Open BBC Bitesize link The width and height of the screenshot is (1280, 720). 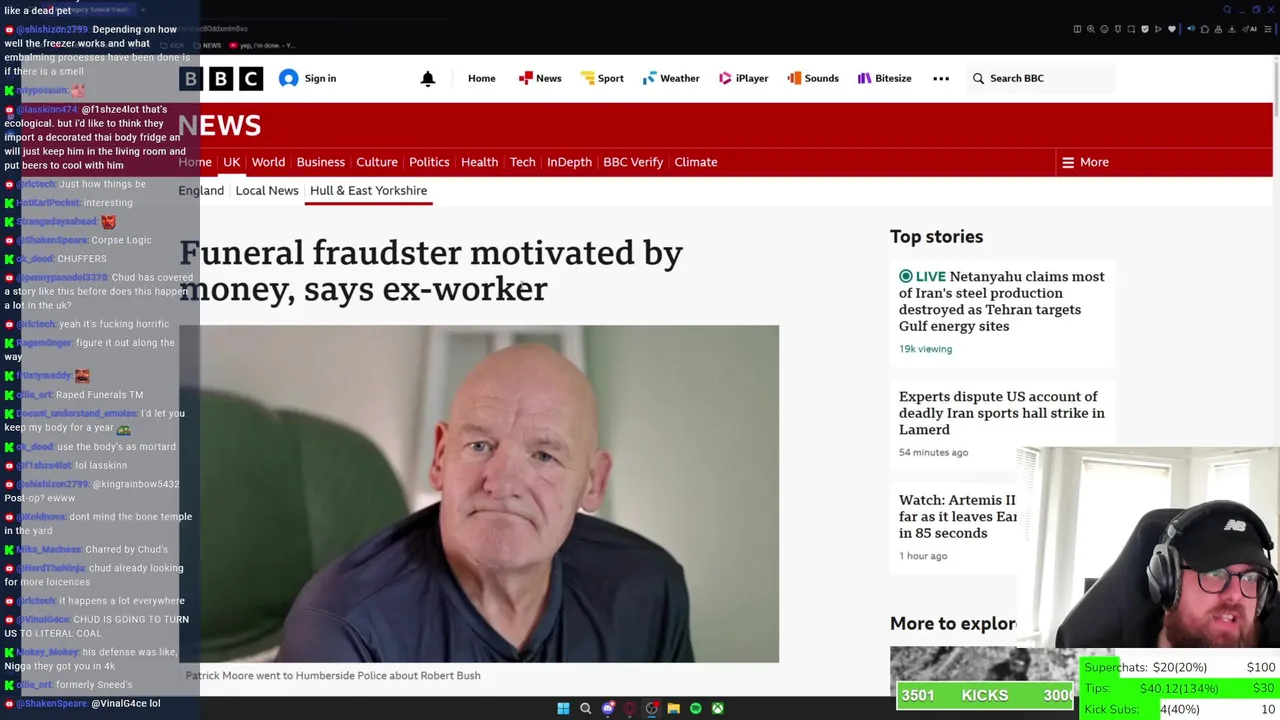(884, 78)
